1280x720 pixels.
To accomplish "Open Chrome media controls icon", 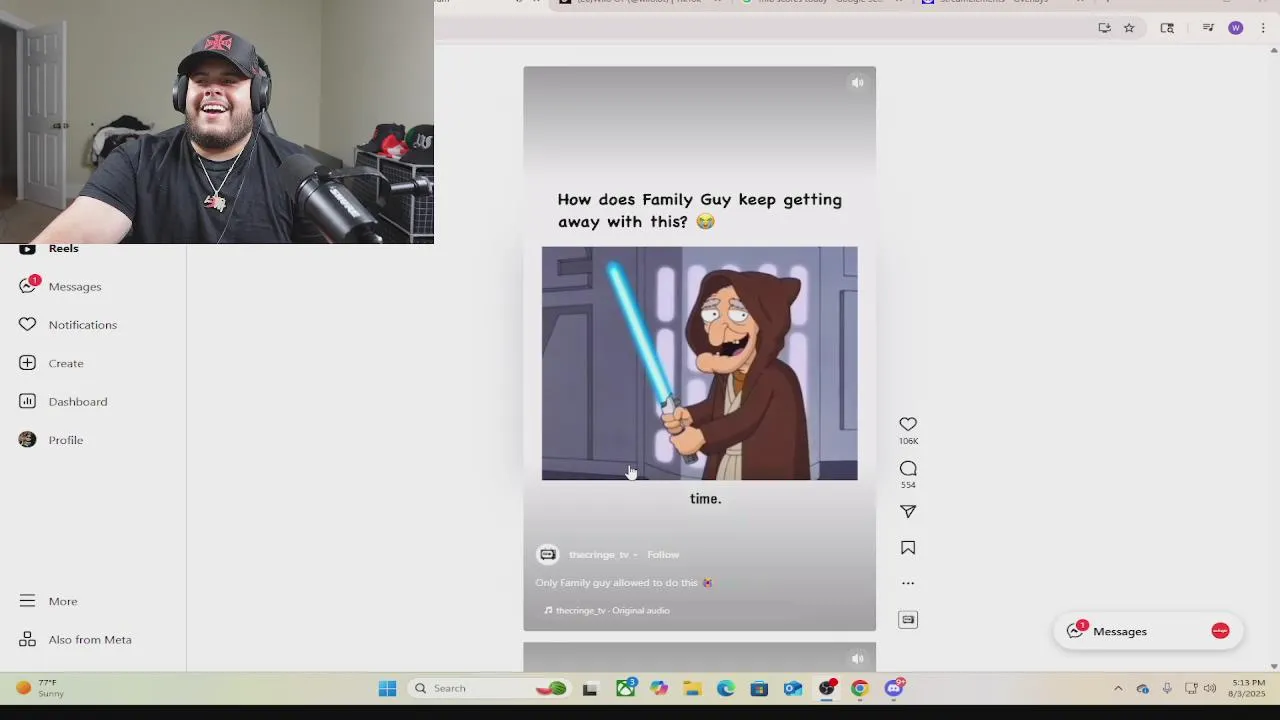I will (x=1208, y=28).
